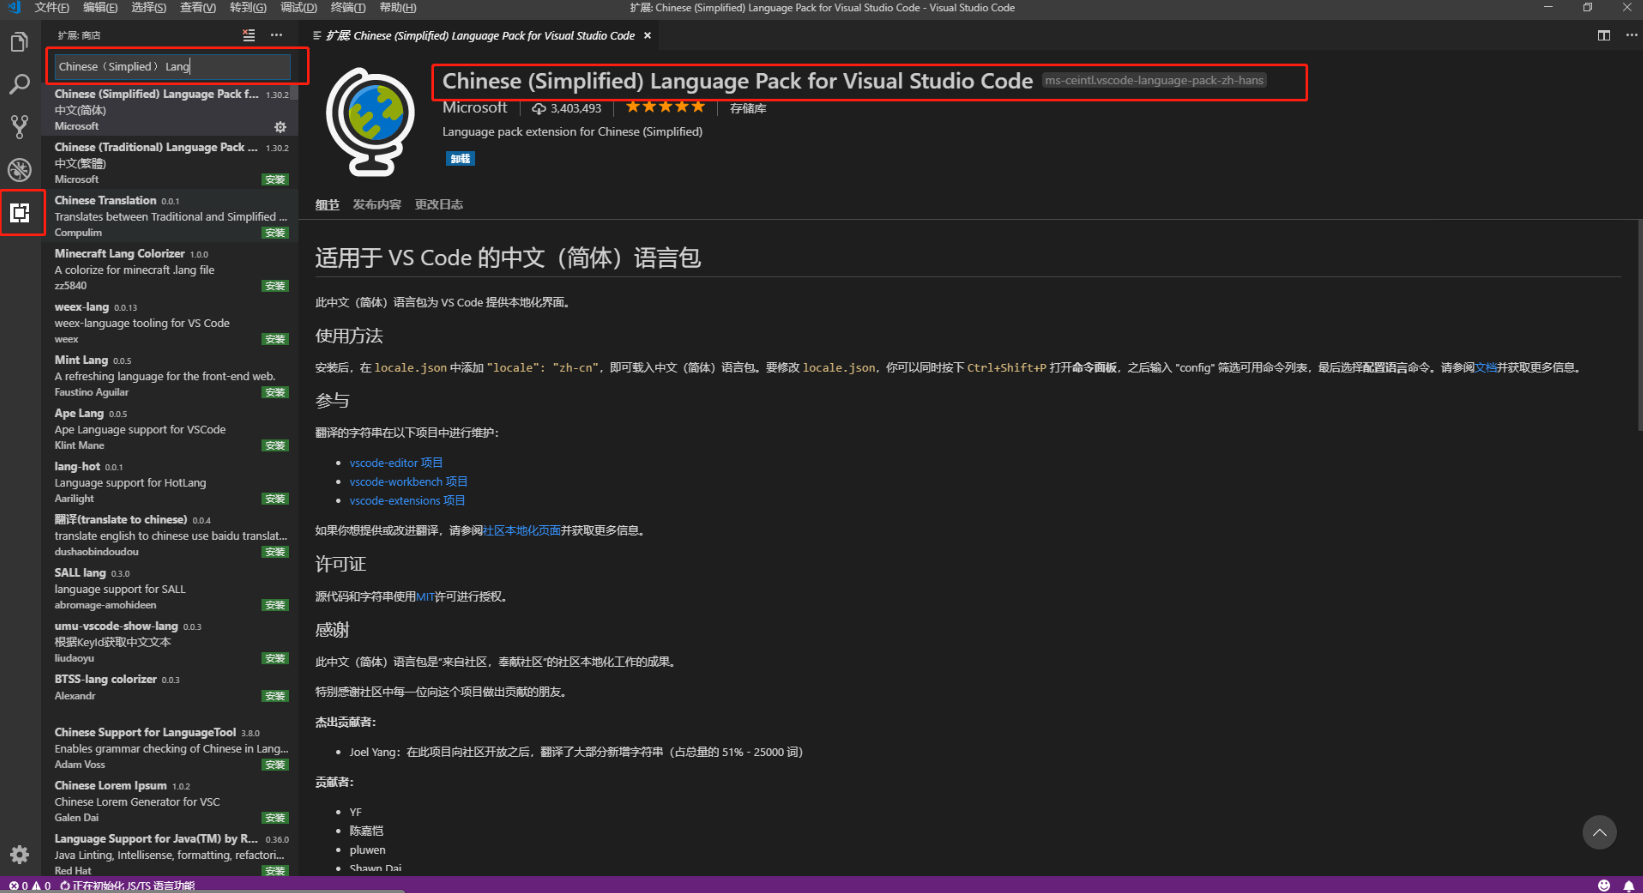Image resolution: width=1643 pixels, height=893 pixels.
Task: Open the 转到(G) menu
Action: click(x=248, y=7)
